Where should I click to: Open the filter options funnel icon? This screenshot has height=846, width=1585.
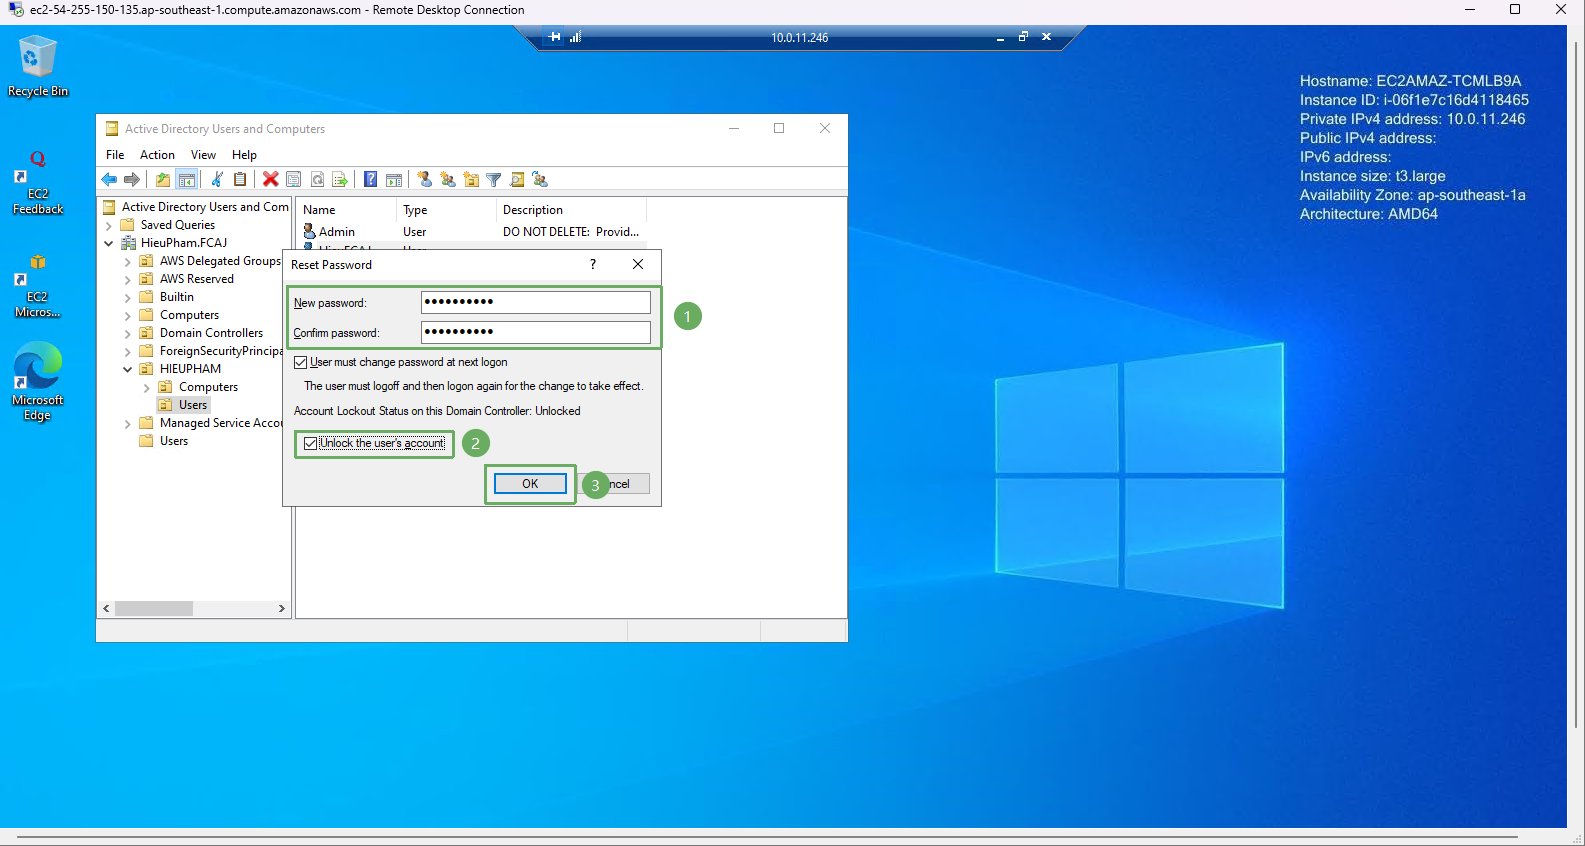494,180
